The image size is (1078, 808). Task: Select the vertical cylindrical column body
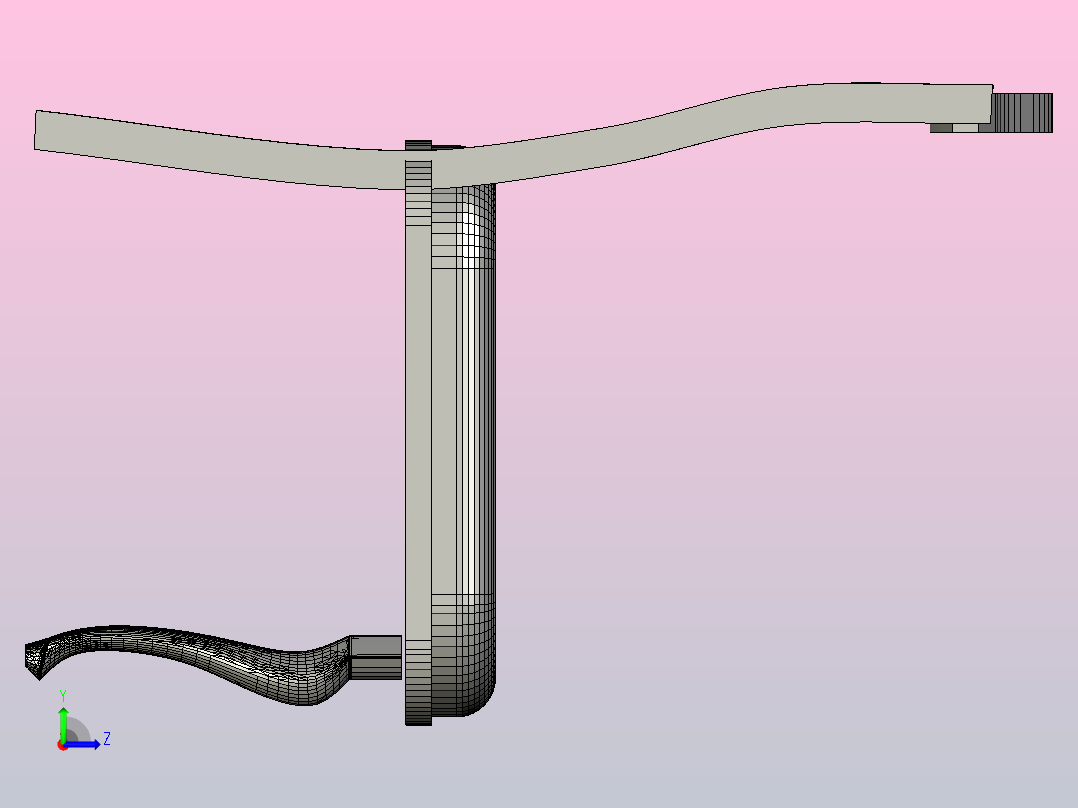click(462, 450)
